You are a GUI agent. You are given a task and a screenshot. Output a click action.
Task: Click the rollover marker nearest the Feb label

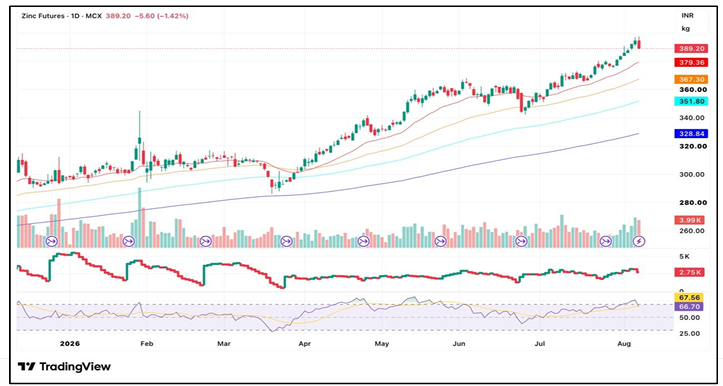tap(129, 241)
